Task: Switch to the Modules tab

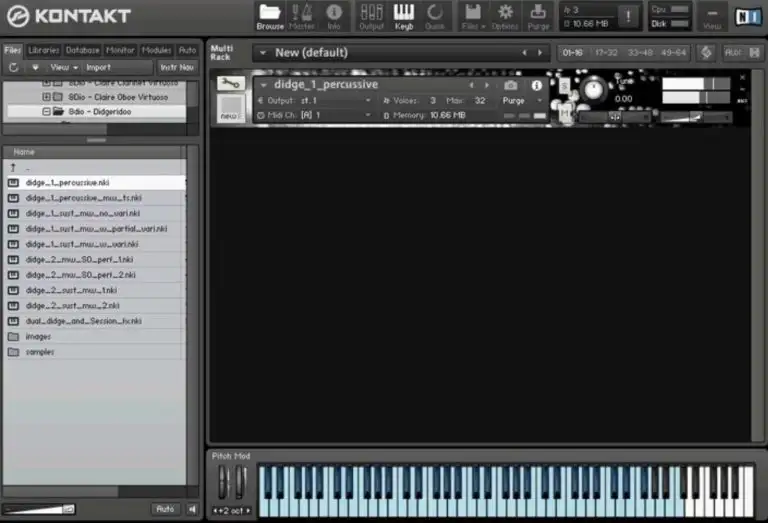Action: (156, 50)
